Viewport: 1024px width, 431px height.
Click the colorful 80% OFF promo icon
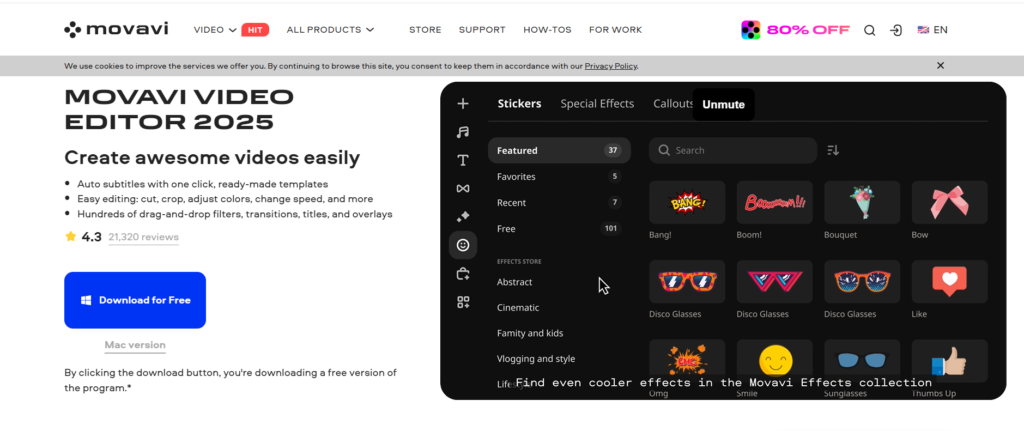click(x=751, y=30)
